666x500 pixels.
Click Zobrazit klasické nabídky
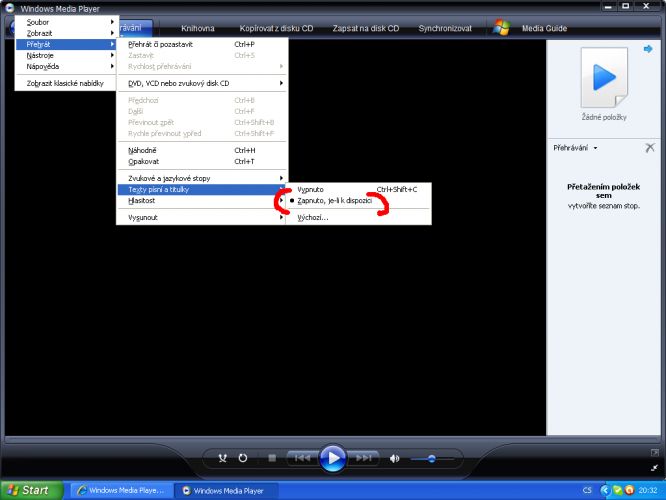(x=65, y=83)
